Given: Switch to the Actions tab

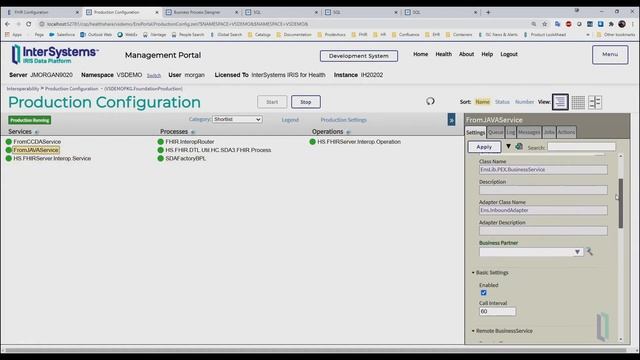Looking at the screenshot, I should [566, 132].
